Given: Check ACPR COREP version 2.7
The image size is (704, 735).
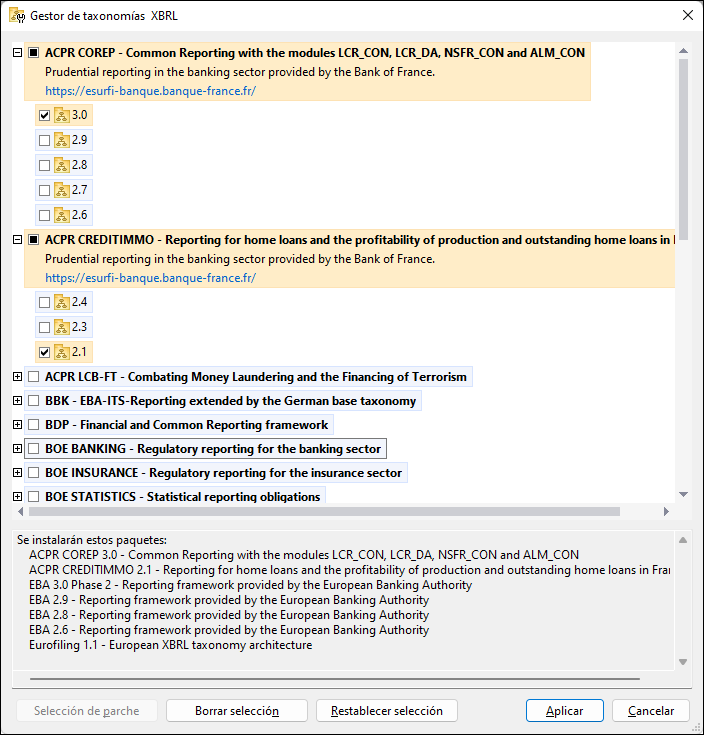Looking at the screenshot, I should click(x=45, y=190).
